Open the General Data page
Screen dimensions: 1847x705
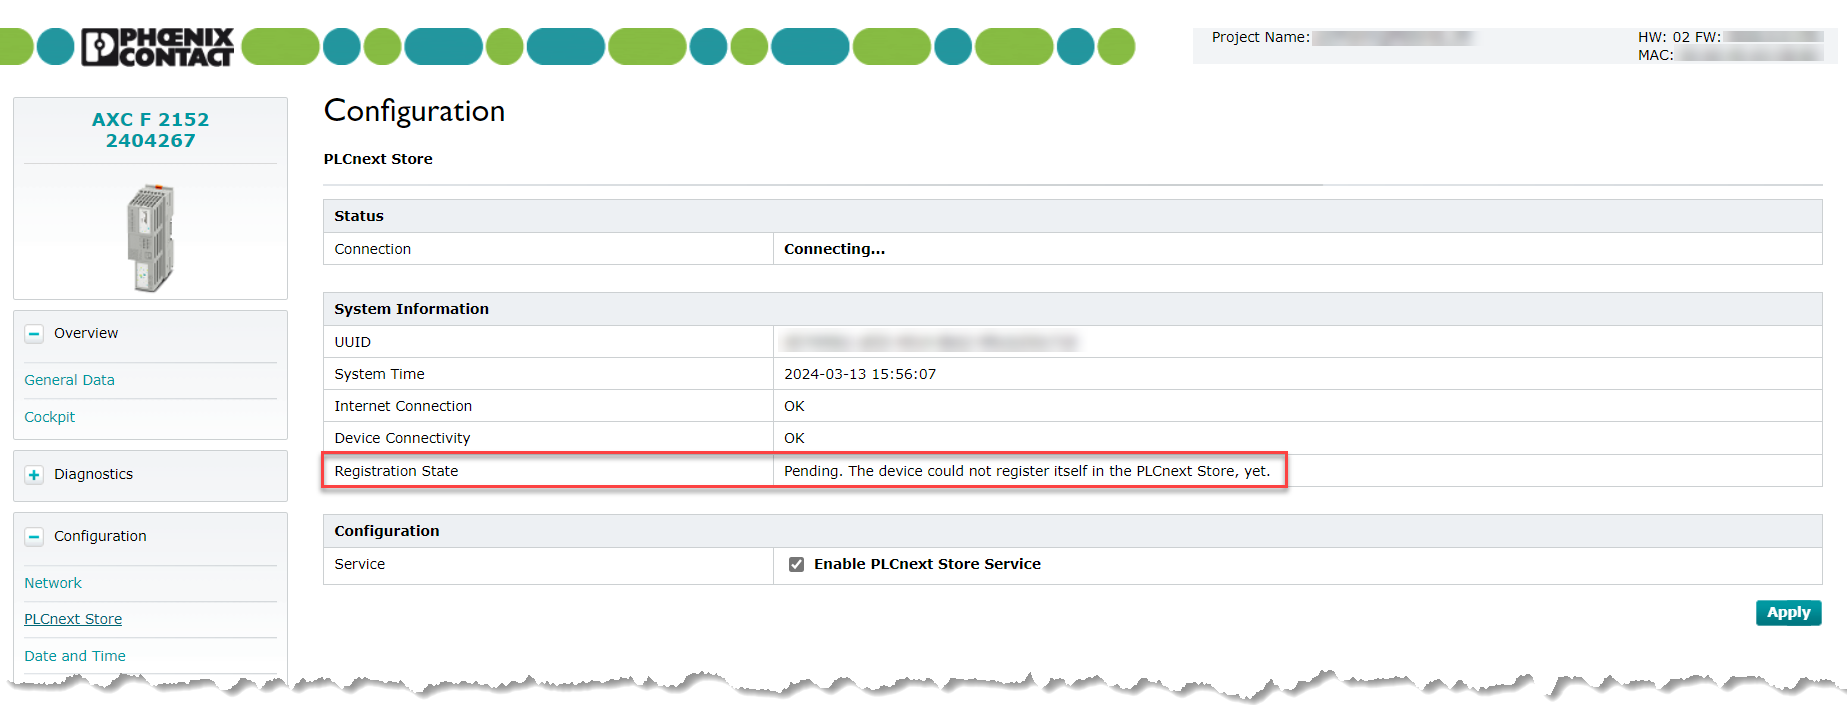pyautogui.click(x=69, y=380)
